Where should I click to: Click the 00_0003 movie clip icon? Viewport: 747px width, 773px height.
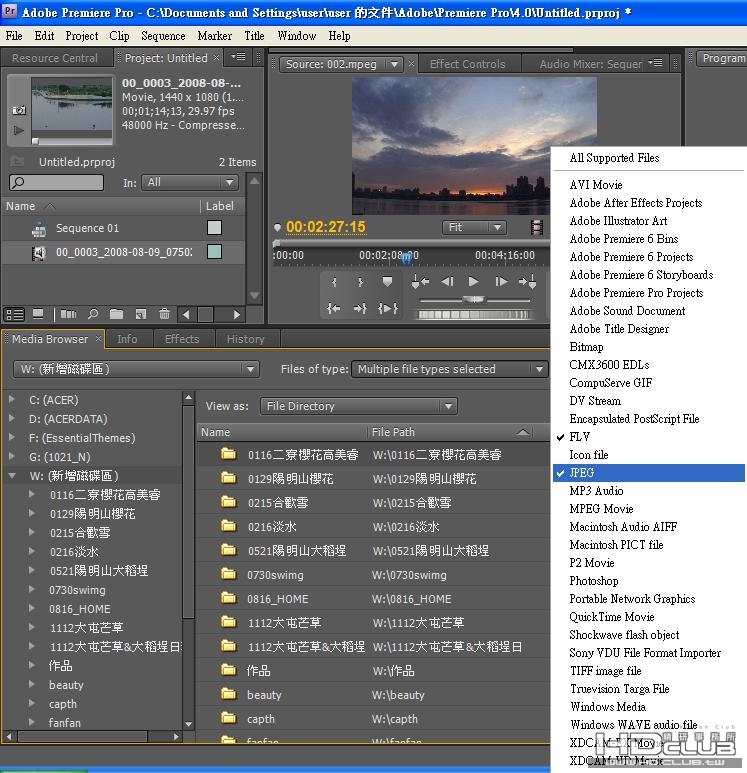[39, 253]
